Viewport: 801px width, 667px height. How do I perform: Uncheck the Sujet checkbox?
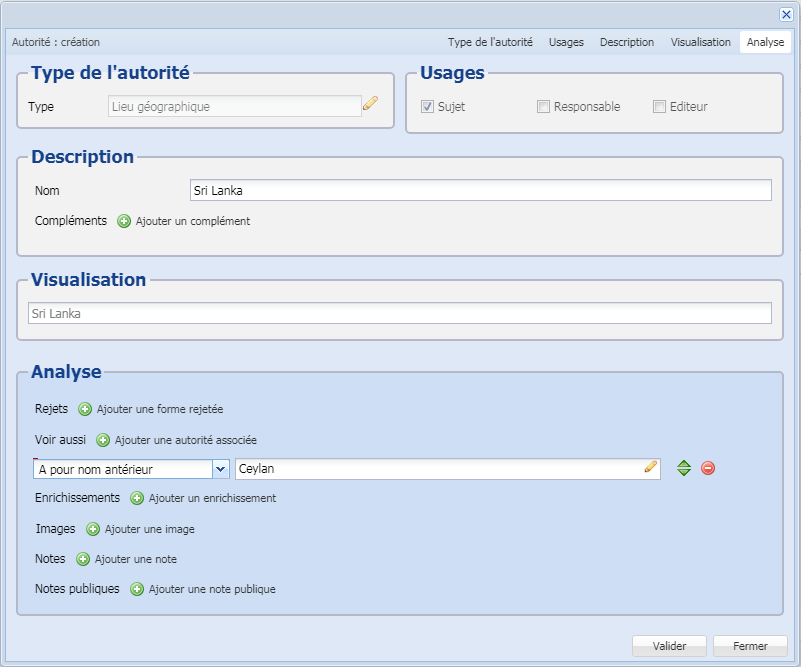(x=429, y=105)
